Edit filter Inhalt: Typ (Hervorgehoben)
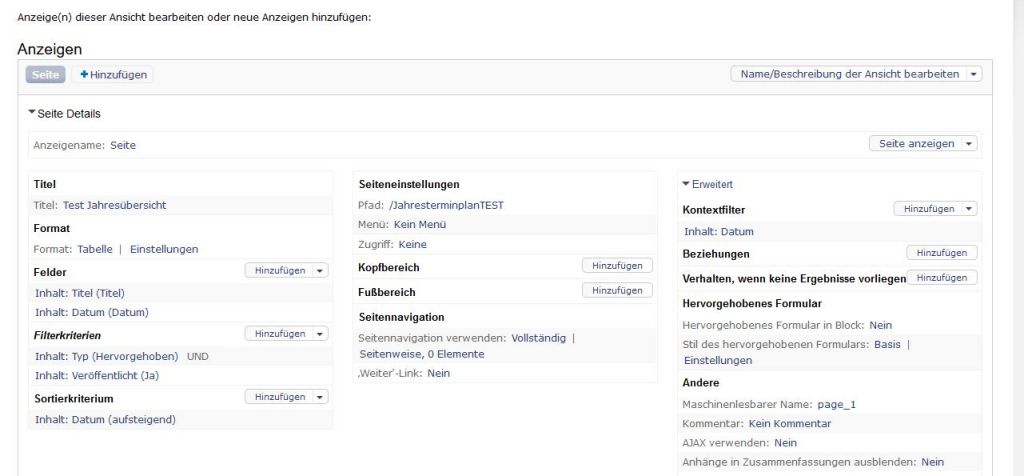1024x476 pixels. (106, 356)
